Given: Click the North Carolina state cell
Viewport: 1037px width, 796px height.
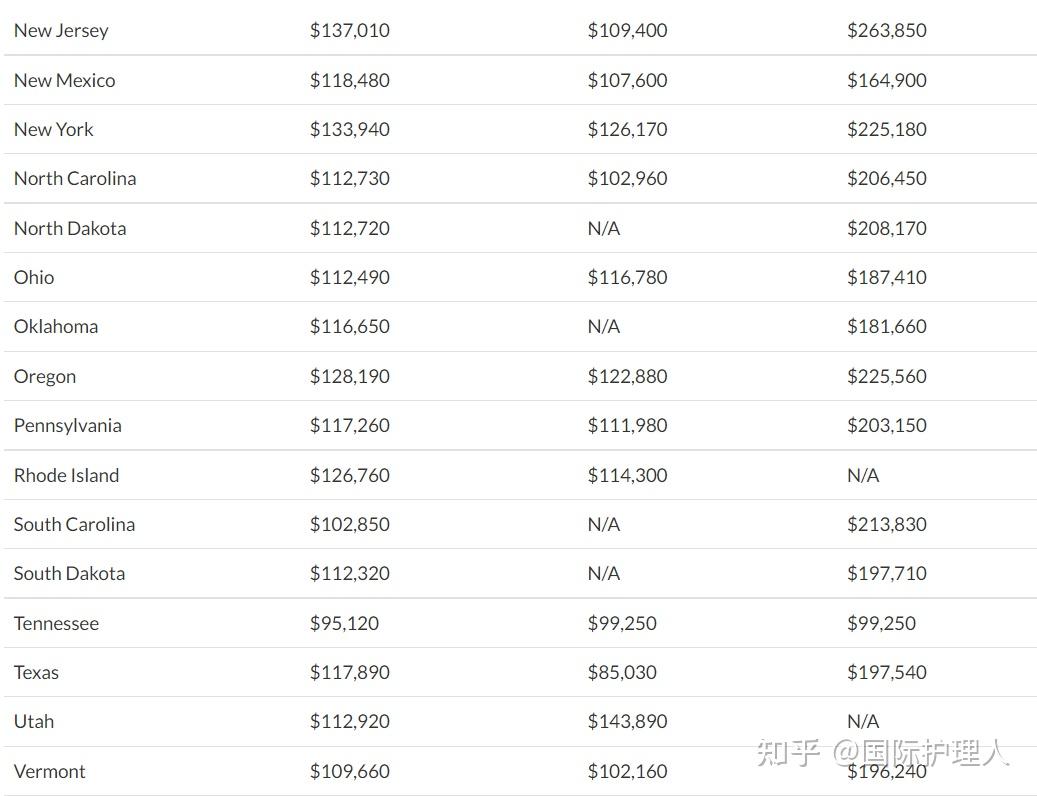Looking at the screenshot, I should tap(75, 178).
